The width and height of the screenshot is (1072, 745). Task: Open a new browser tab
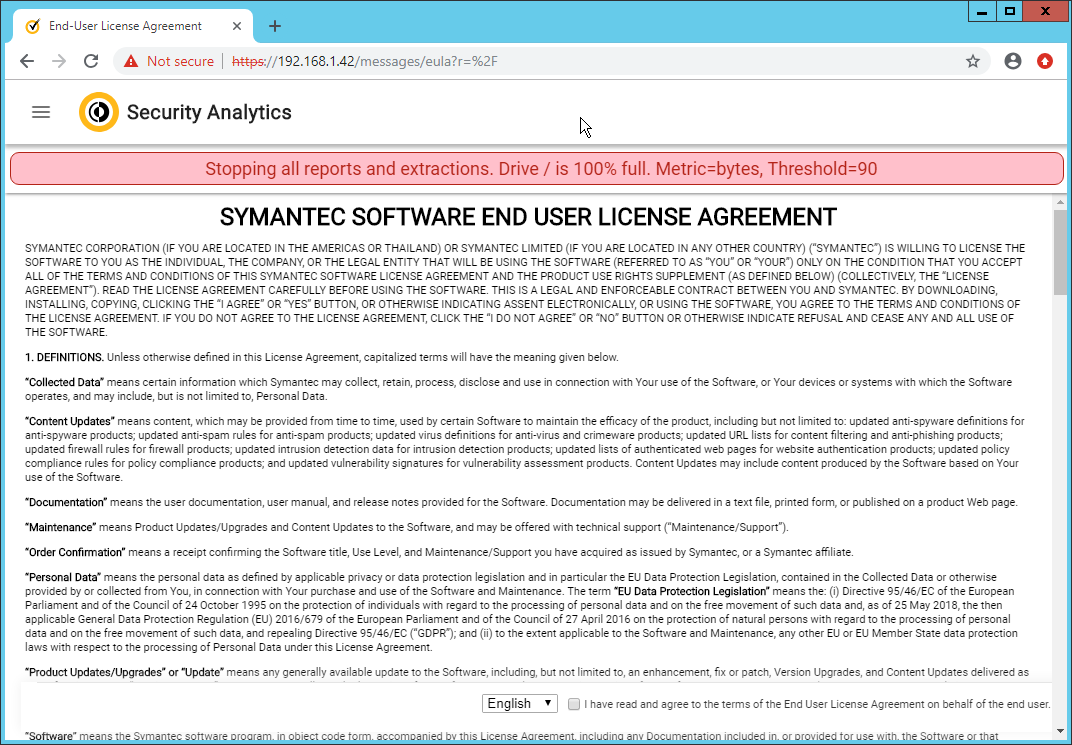(275, 26)
